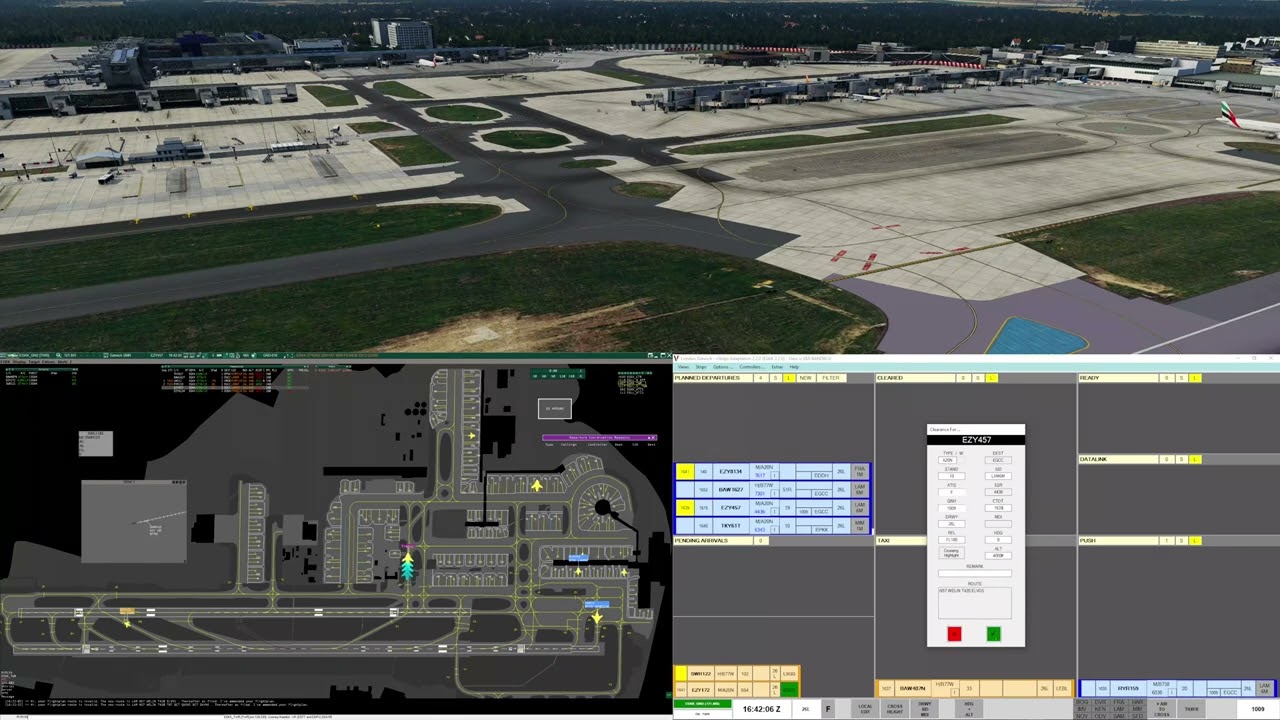
Task: Click + AIR TO CROSS button
Action: pyautogui.click(x=1161, y=708)
